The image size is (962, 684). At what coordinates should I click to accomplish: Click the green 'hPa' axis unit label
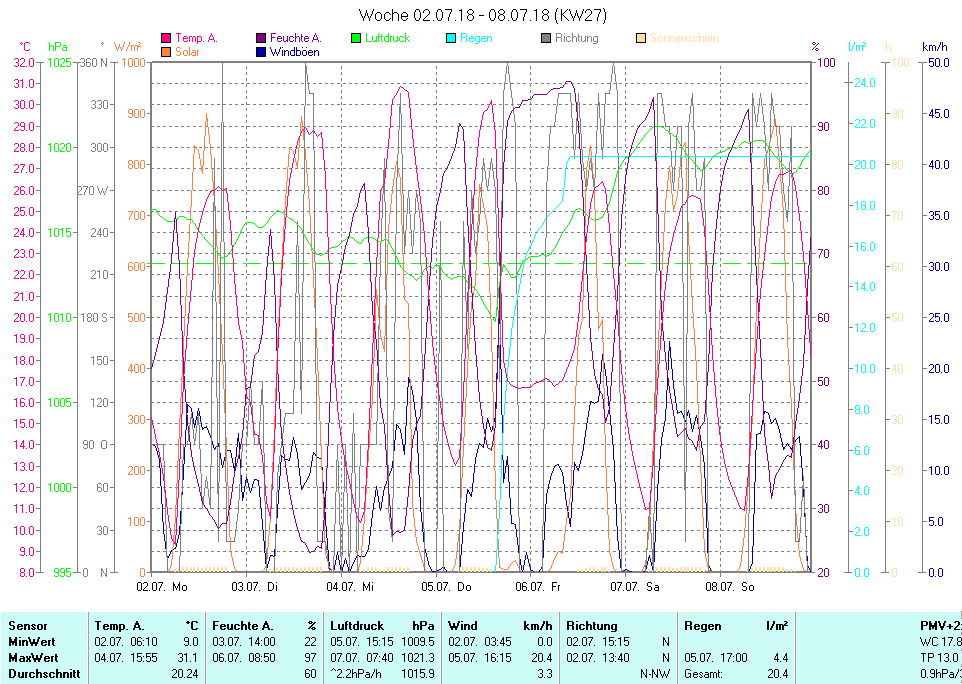(58, 47)
